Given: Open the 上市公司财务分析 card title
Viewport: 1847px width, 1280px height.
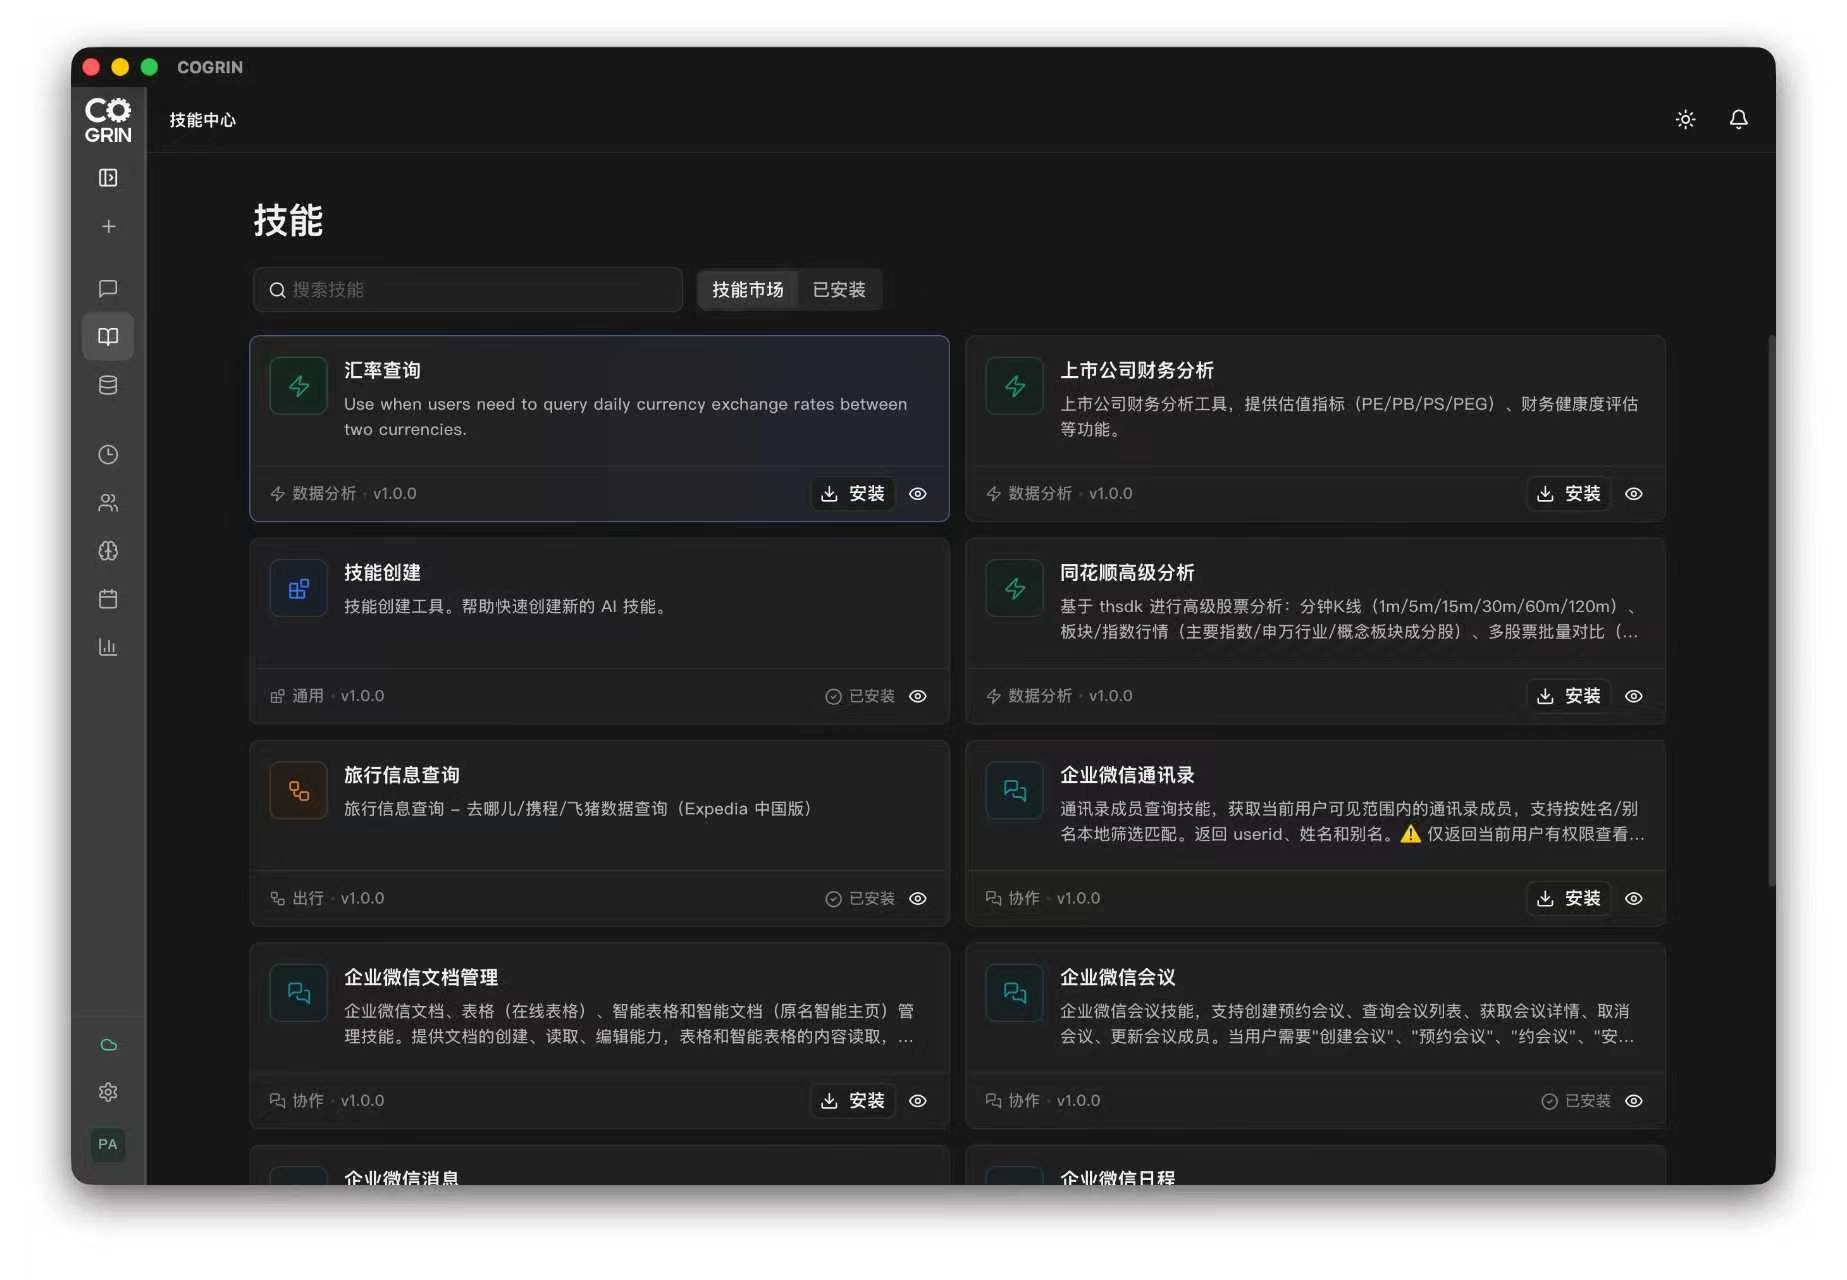Looking at the screenshot, I should click(1137, 370).
